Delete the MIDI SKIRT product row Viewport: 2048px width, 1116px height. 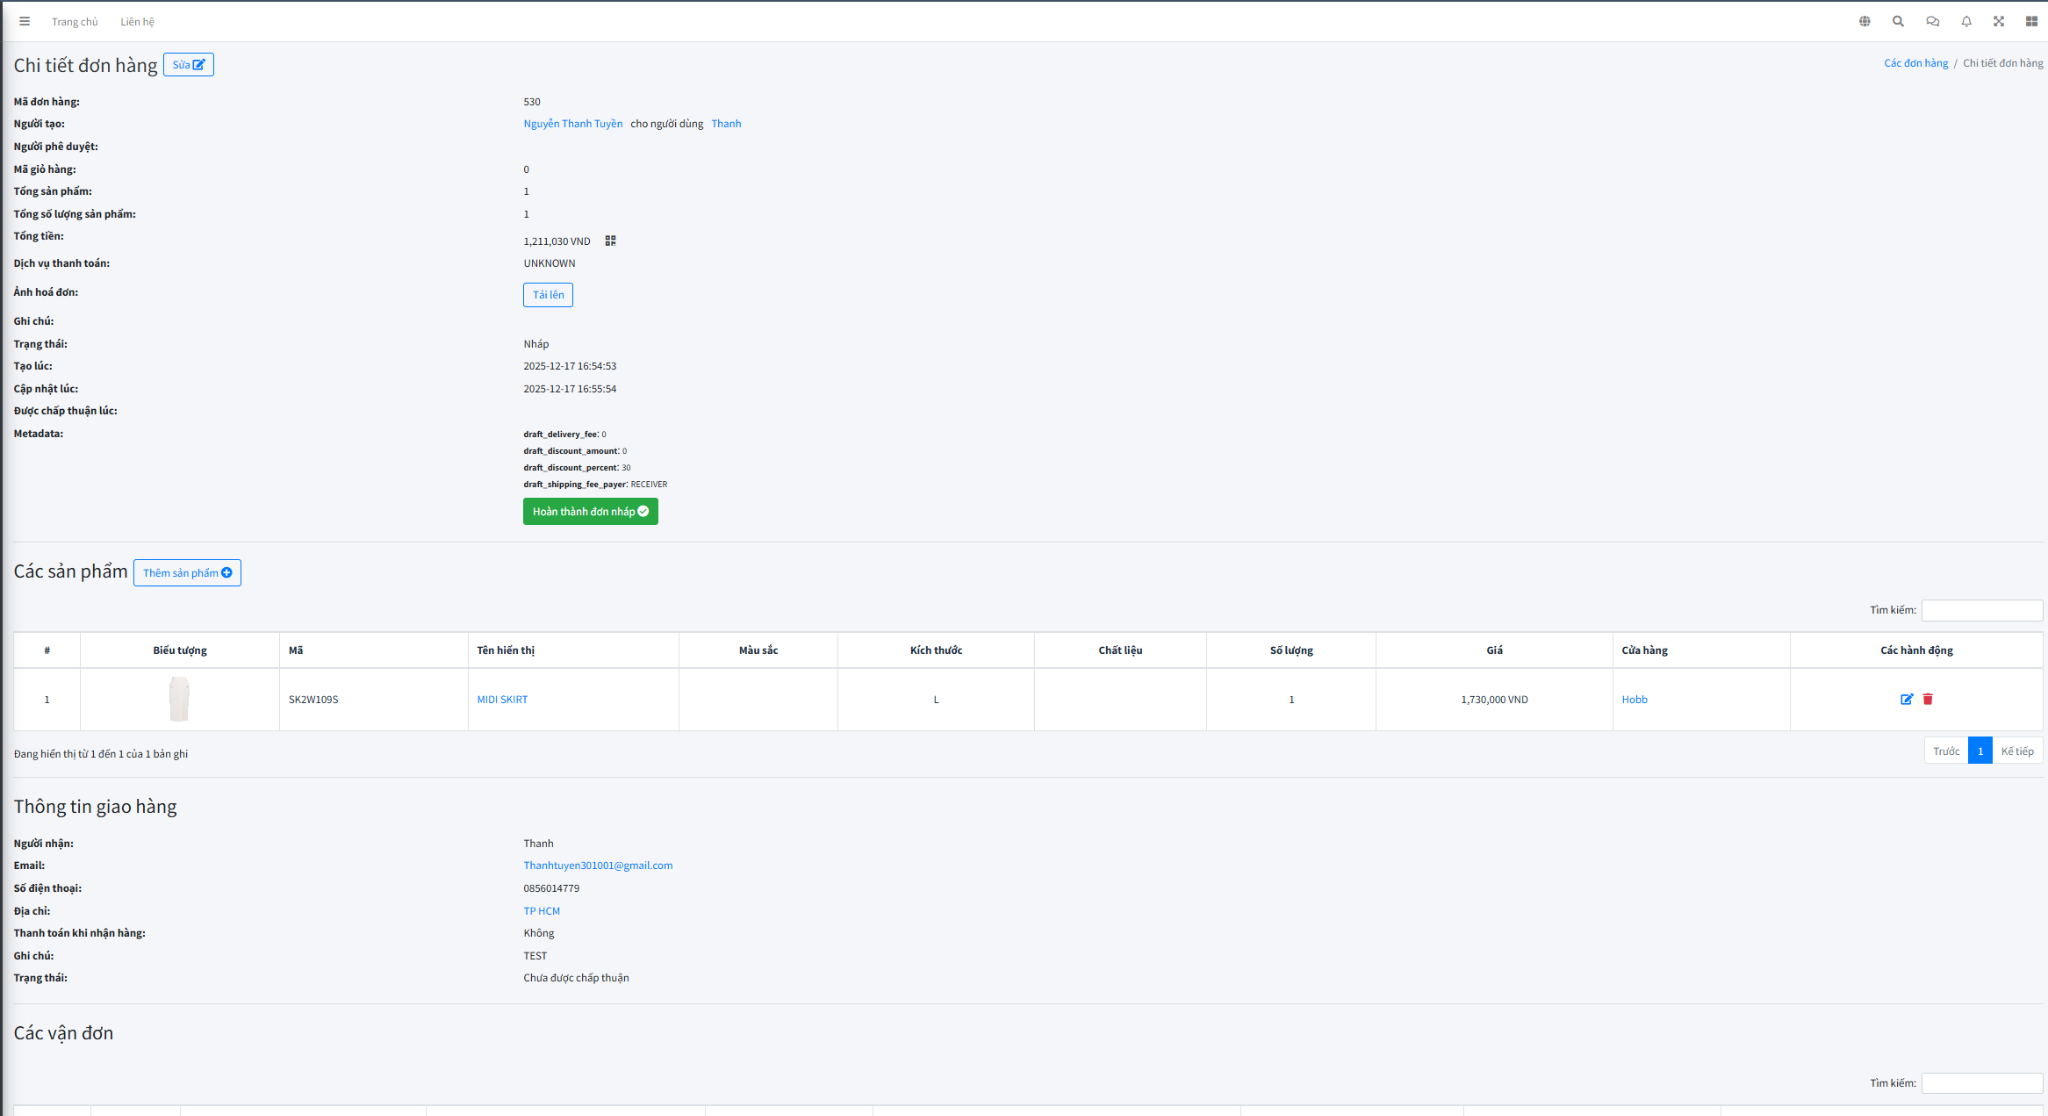tap(1928, 699)
